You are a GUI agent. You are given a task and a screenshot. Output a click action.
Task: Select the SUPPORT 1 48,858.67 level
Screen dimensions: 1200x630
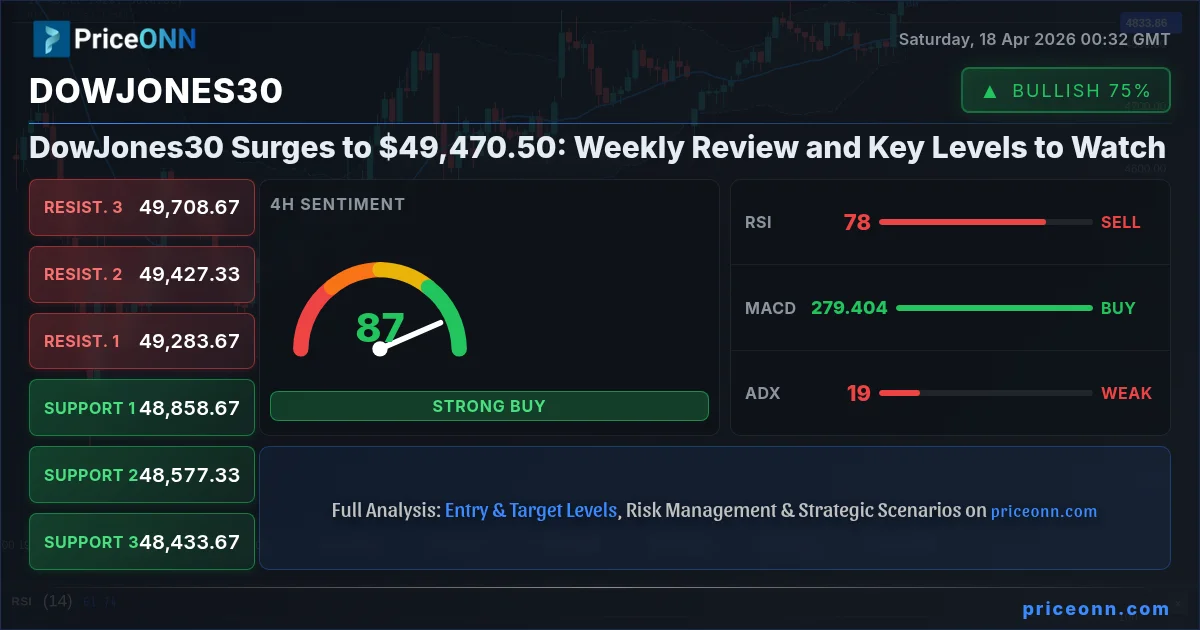[x=142, y=408]
